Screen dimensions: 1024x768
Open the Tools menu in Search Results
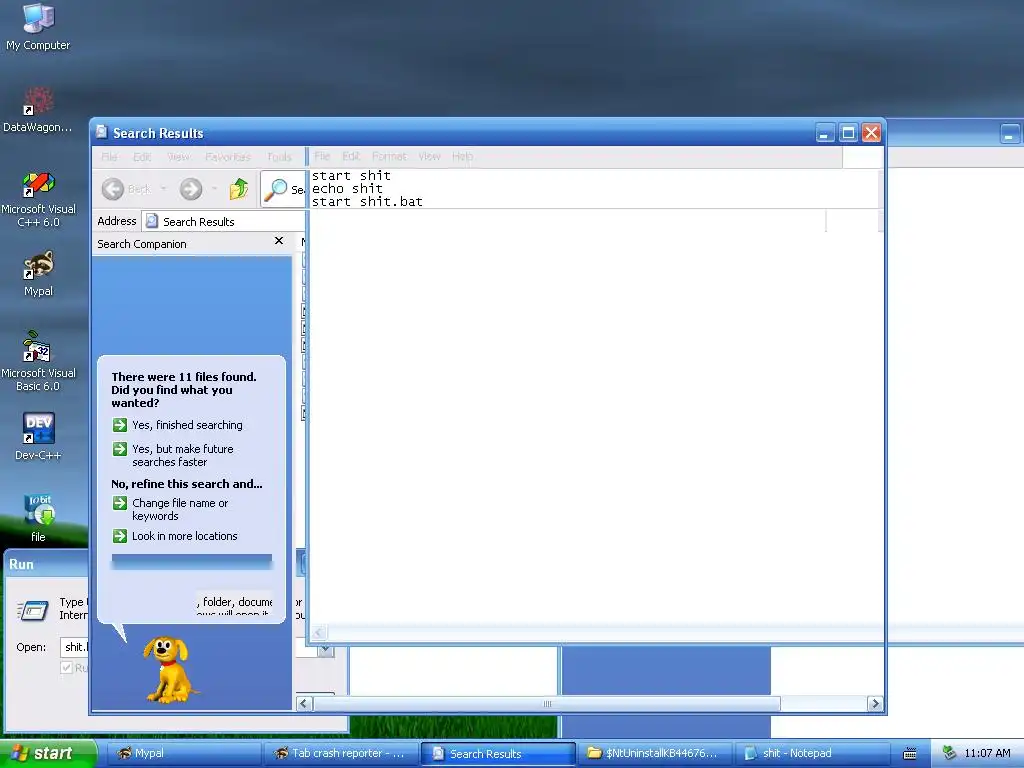coord(279,157)
